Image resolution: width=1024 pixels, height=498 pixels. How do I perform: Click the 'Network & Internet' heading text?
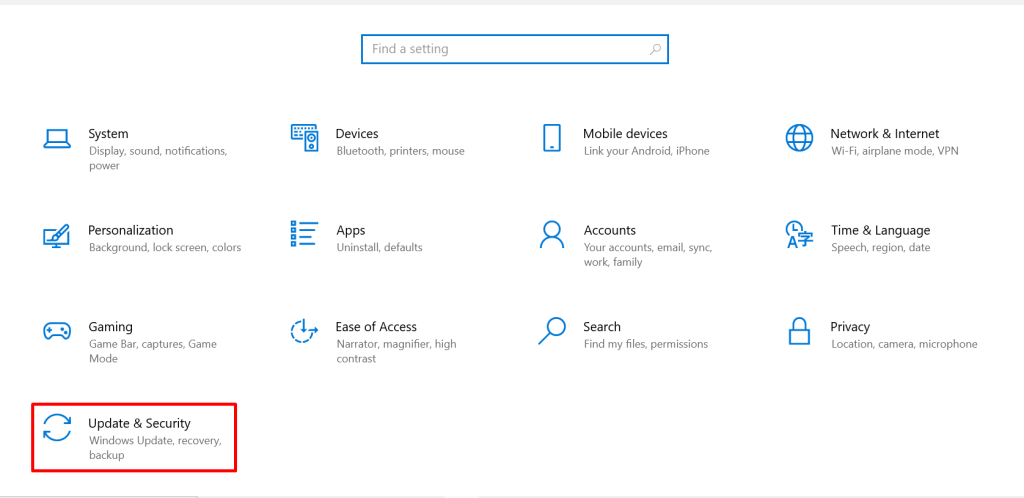tap(884, 134)
